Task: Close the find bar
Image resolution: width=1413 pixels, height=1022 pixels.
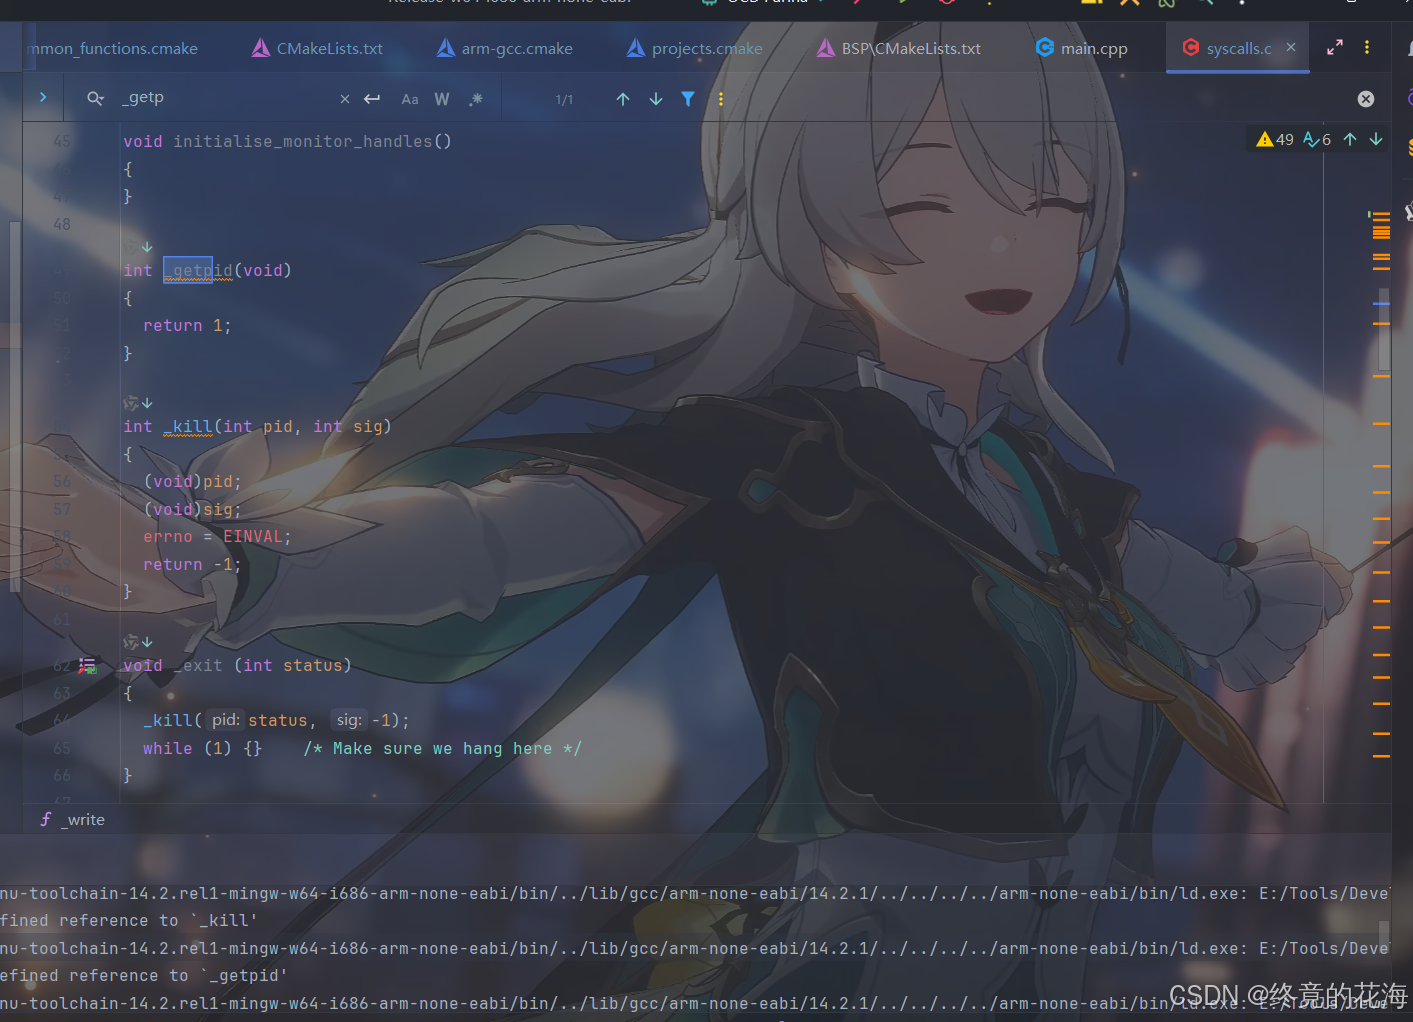Action: coord(1366,99)
